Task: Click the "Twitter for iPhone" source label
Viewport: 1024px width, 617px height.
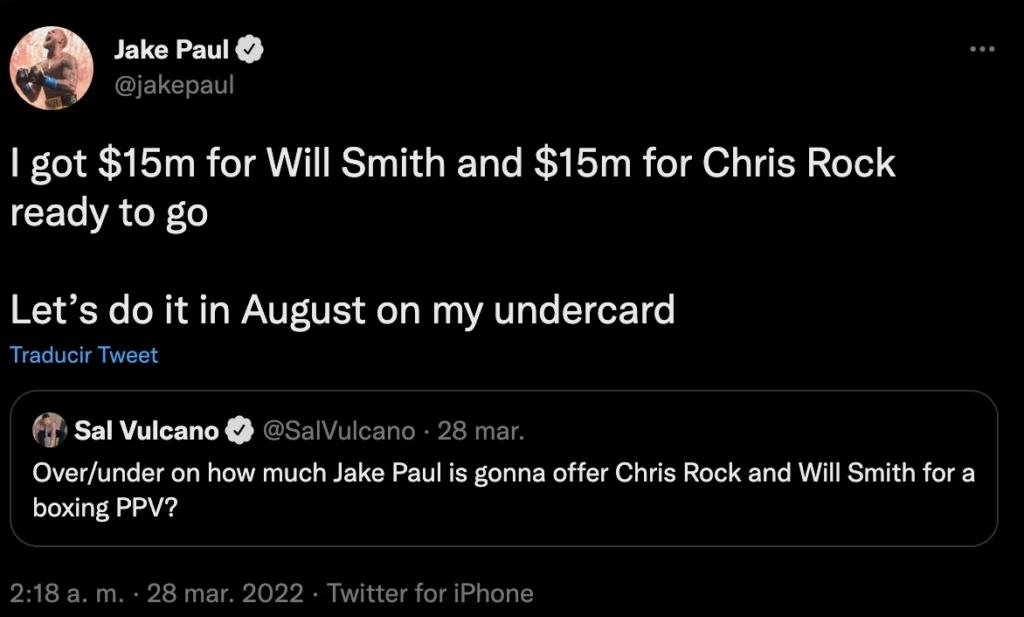Action: click(430, 593)
